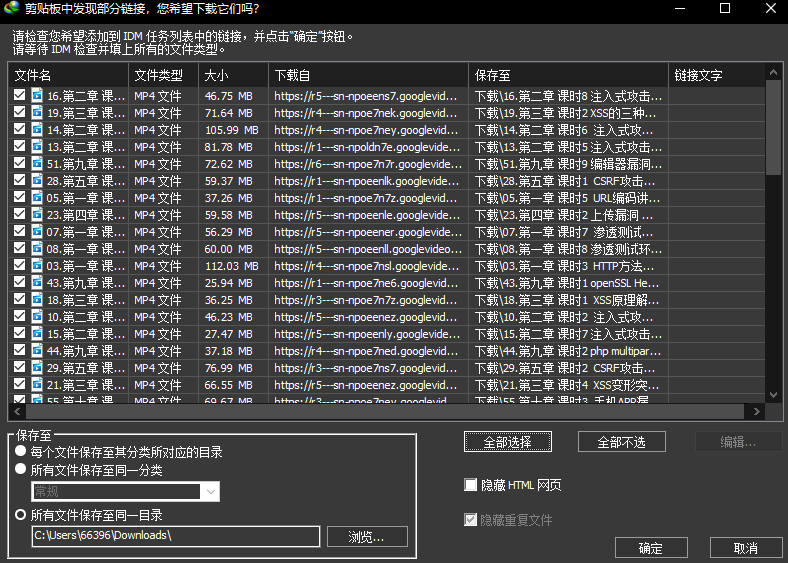Uncheck the checkbox for 19.第三章 file
Screen dimensions: 788x563
pyautogui.click(x=20, y=112)
